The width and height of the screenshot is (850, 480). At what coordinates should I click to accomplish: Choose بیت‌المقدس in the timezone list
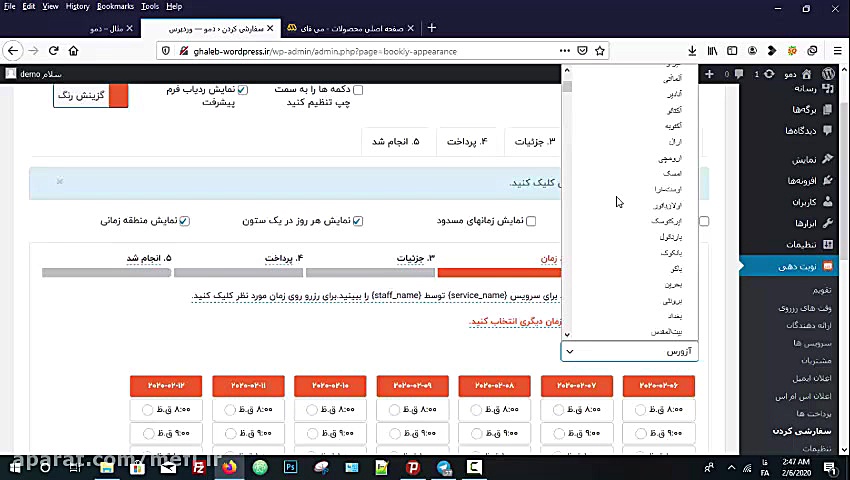tap(667, 331)
